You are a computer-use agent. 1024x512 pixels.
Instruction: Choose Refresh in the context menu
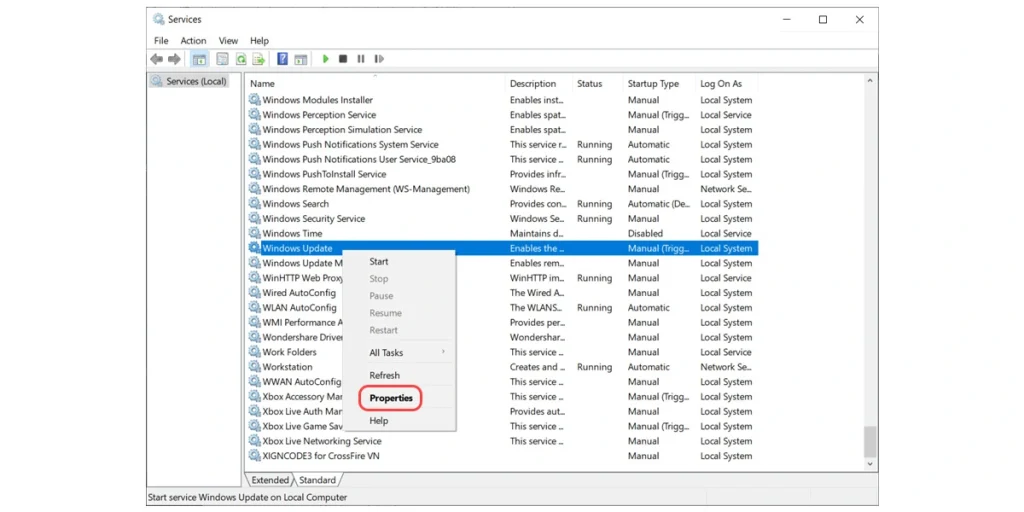pyautogui.click(x=399, y=376)
